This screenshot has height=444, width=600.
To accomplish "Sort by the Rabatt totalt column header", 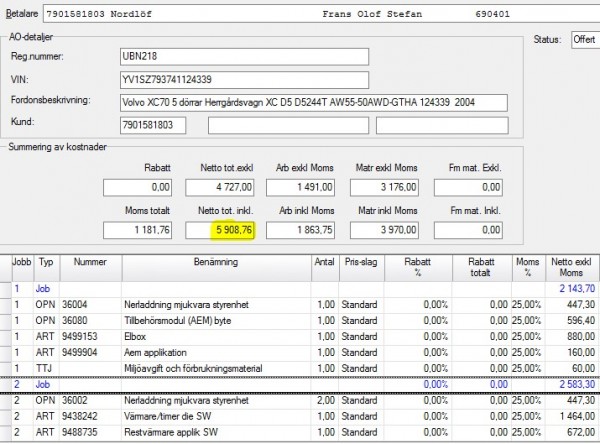I will [x=482, y=268].
